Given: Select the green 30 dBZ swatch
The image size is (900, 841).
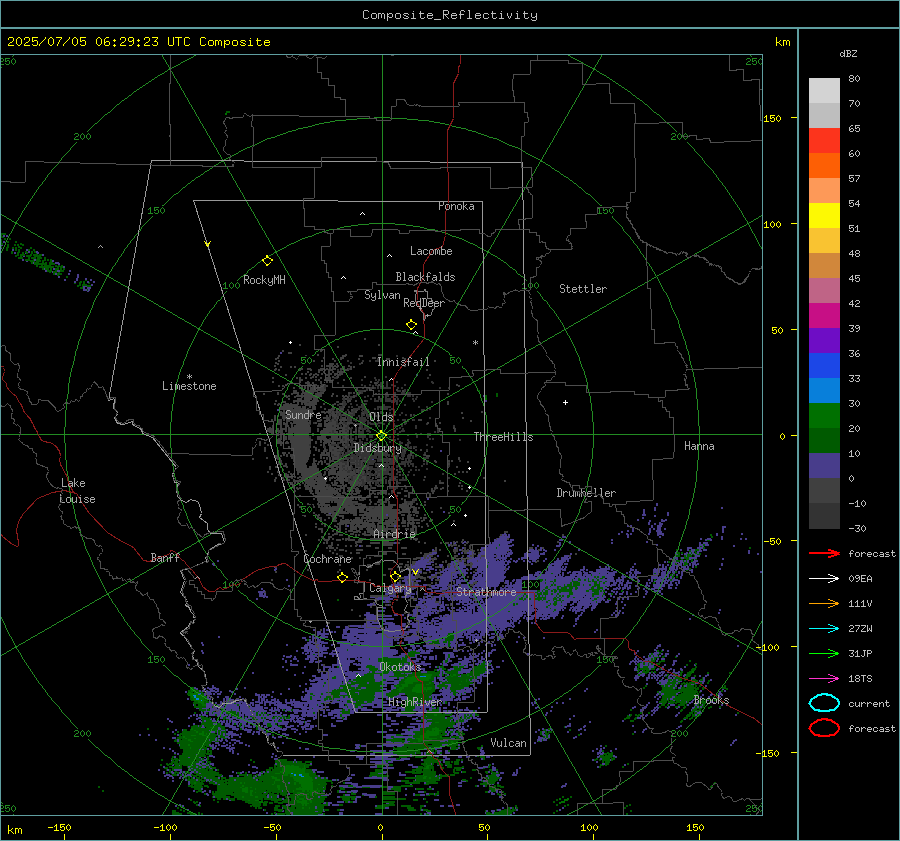Looking at the screenshot, I should [824, 415].
